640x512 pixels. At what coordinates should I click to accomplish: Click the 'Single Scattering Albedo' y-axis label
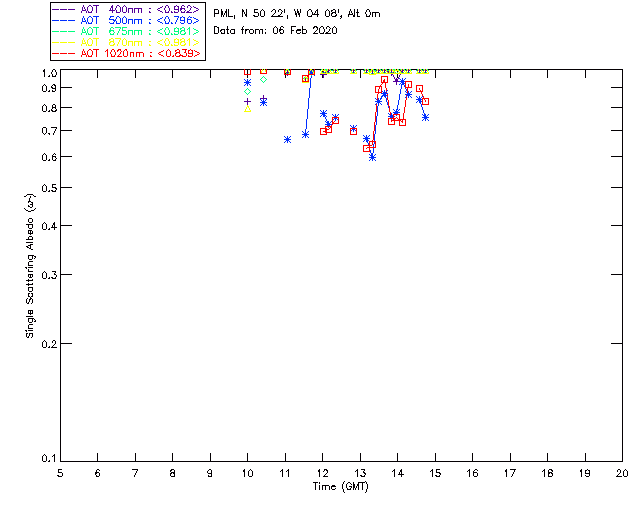coord(31,265)
